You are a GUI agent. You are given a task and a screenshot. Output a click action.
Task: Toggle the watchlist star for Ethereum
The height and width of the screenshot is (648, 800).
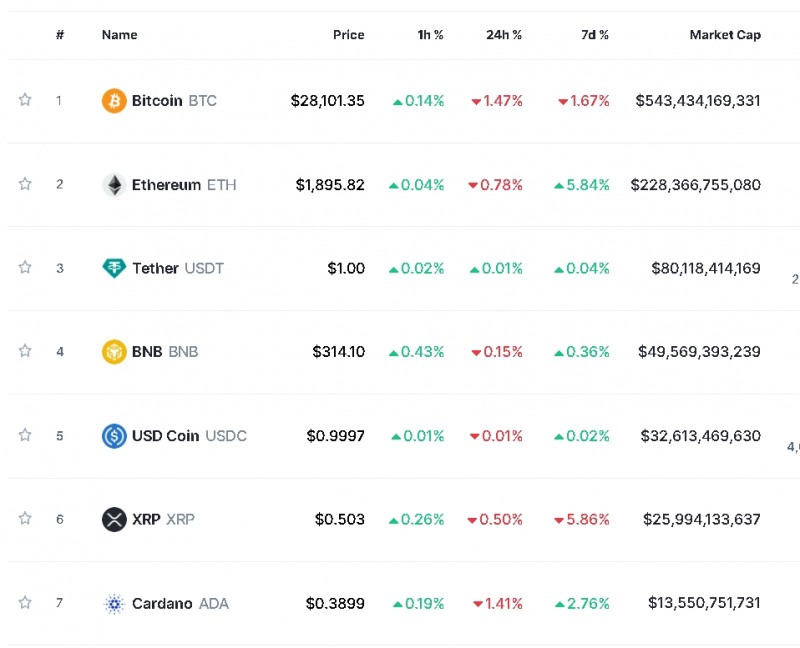[25, 184]
